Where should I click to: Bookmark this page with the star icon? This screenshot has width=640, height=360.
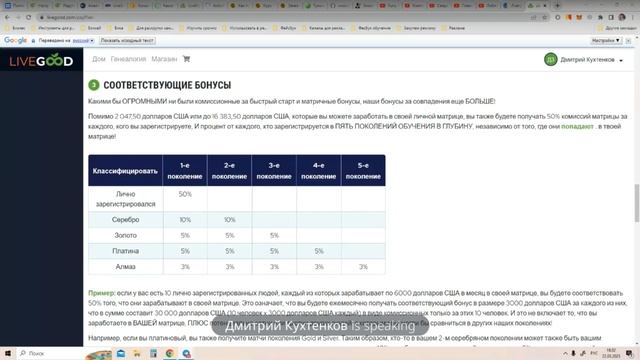click(544, 18)
